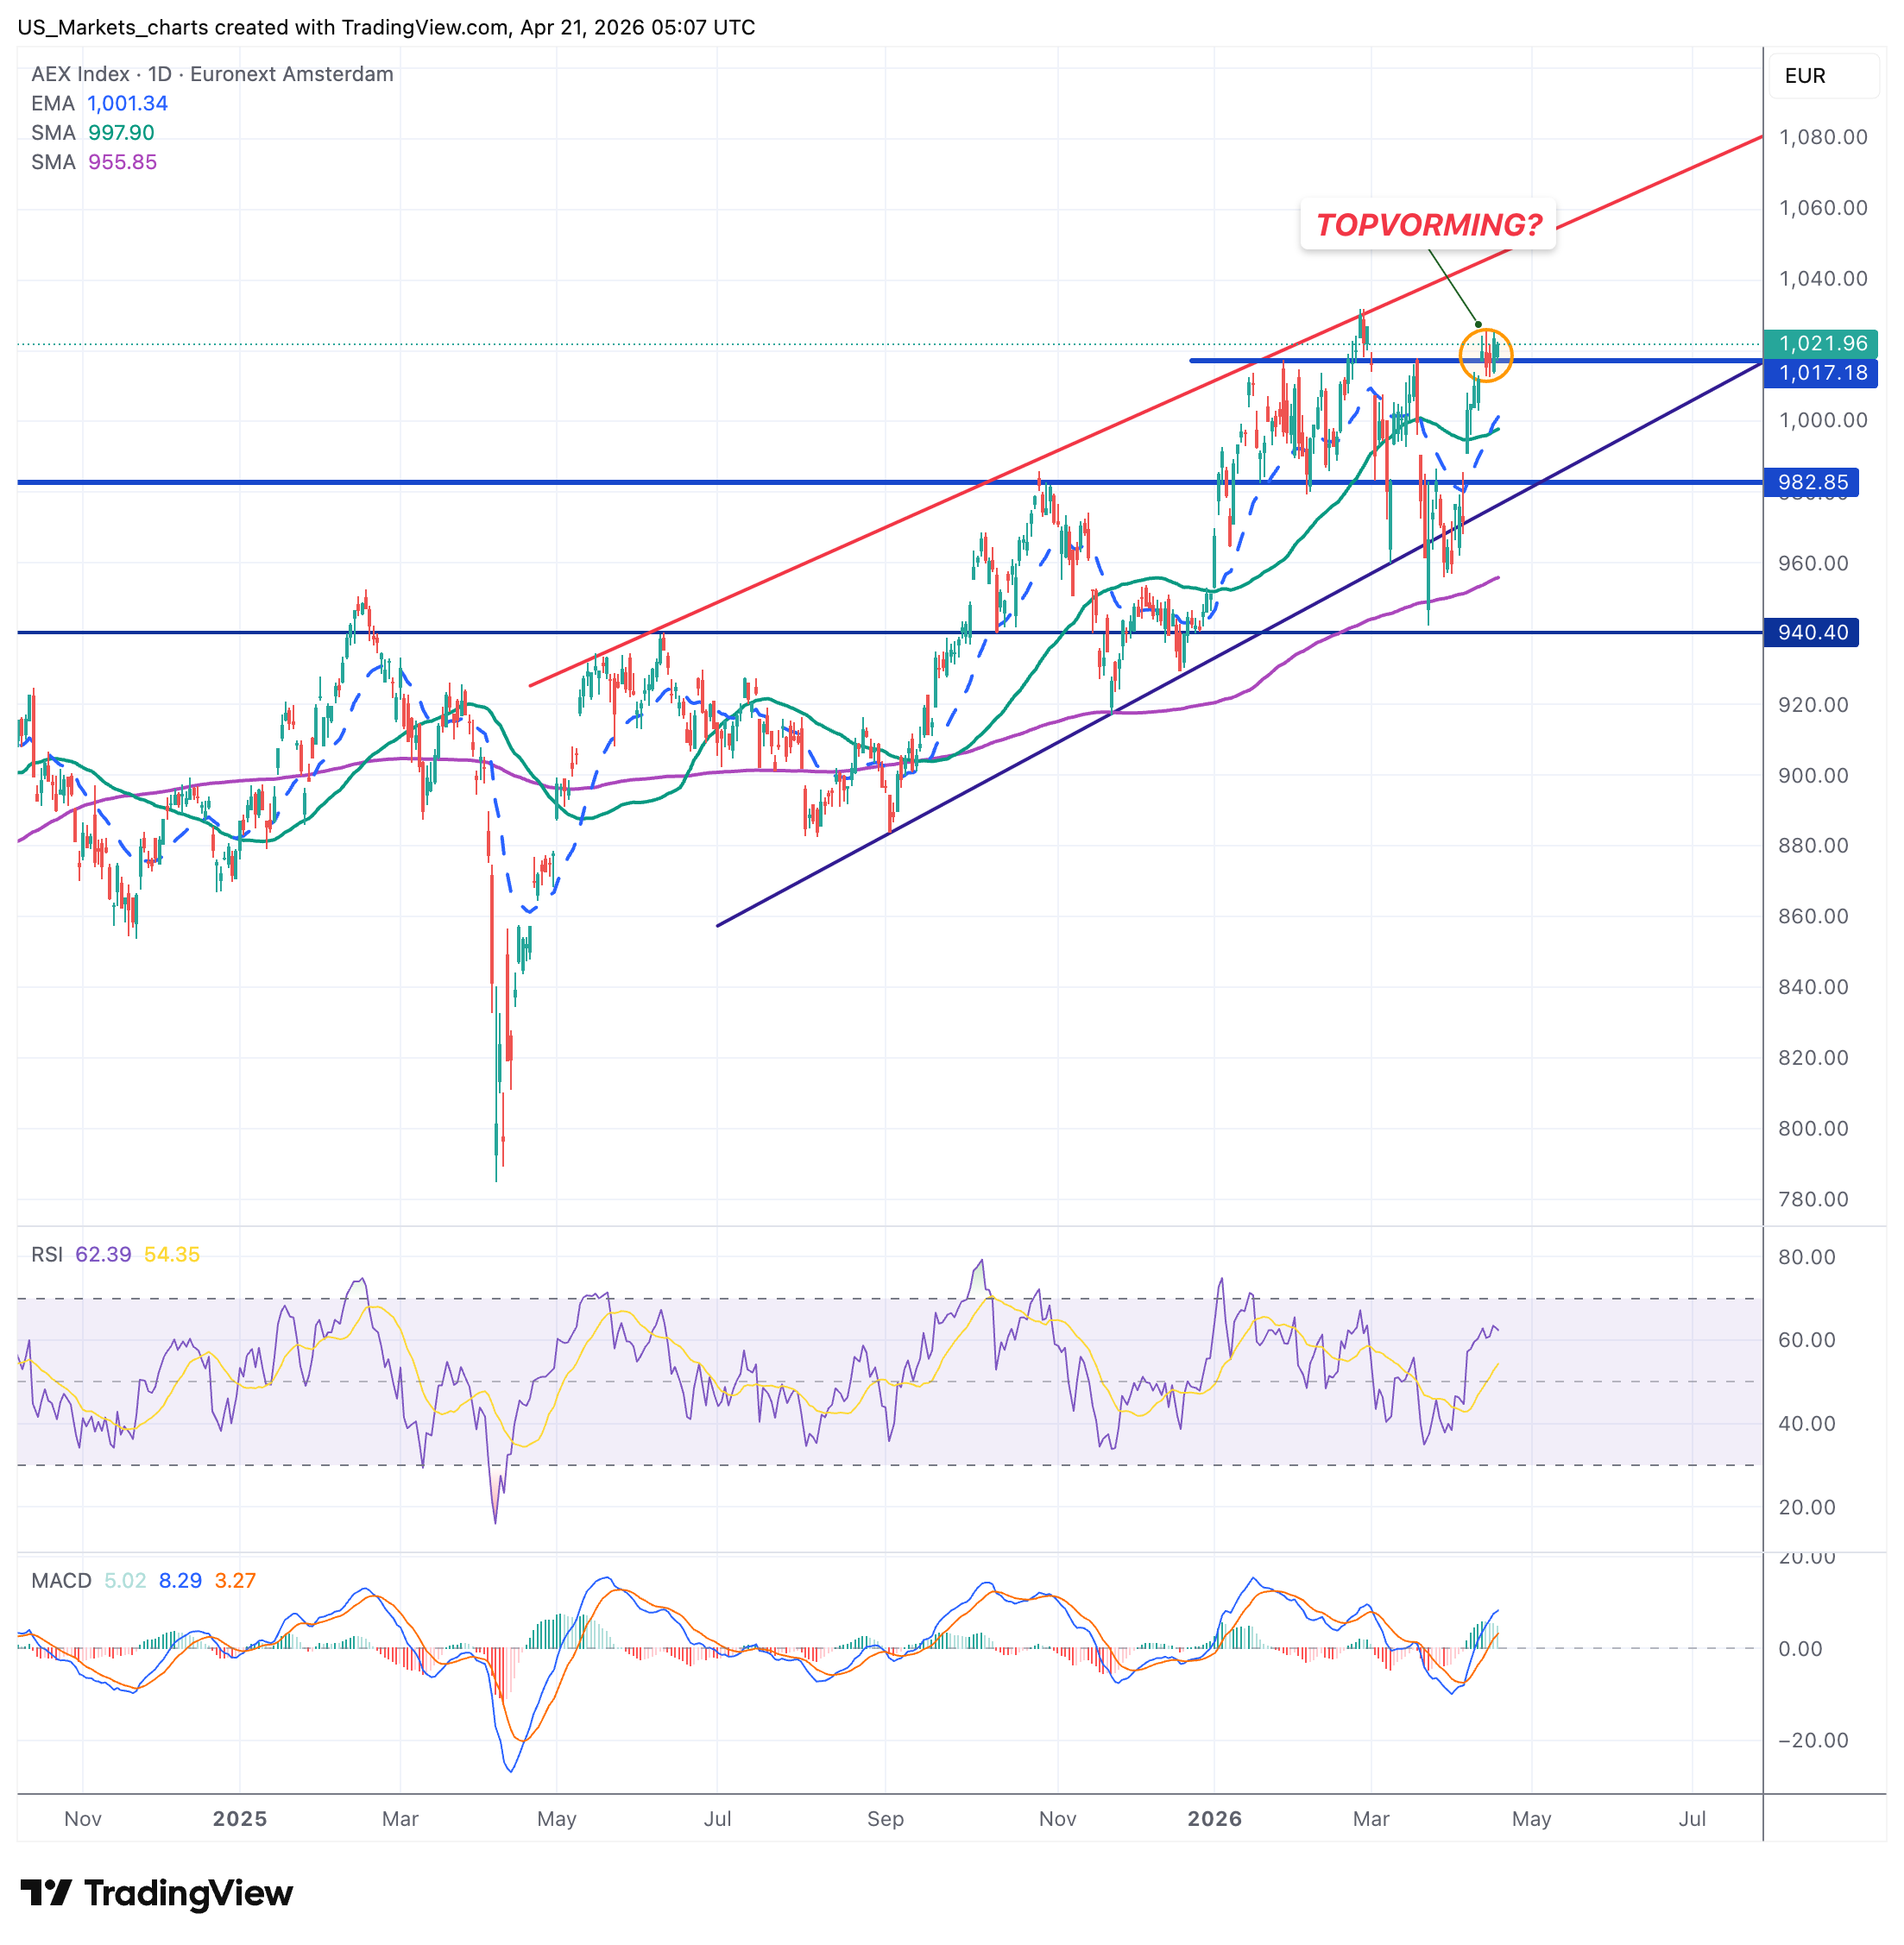Click the May label right of 2026
Viewport: 1904px width, 1945px height.
(1530, 1818)
